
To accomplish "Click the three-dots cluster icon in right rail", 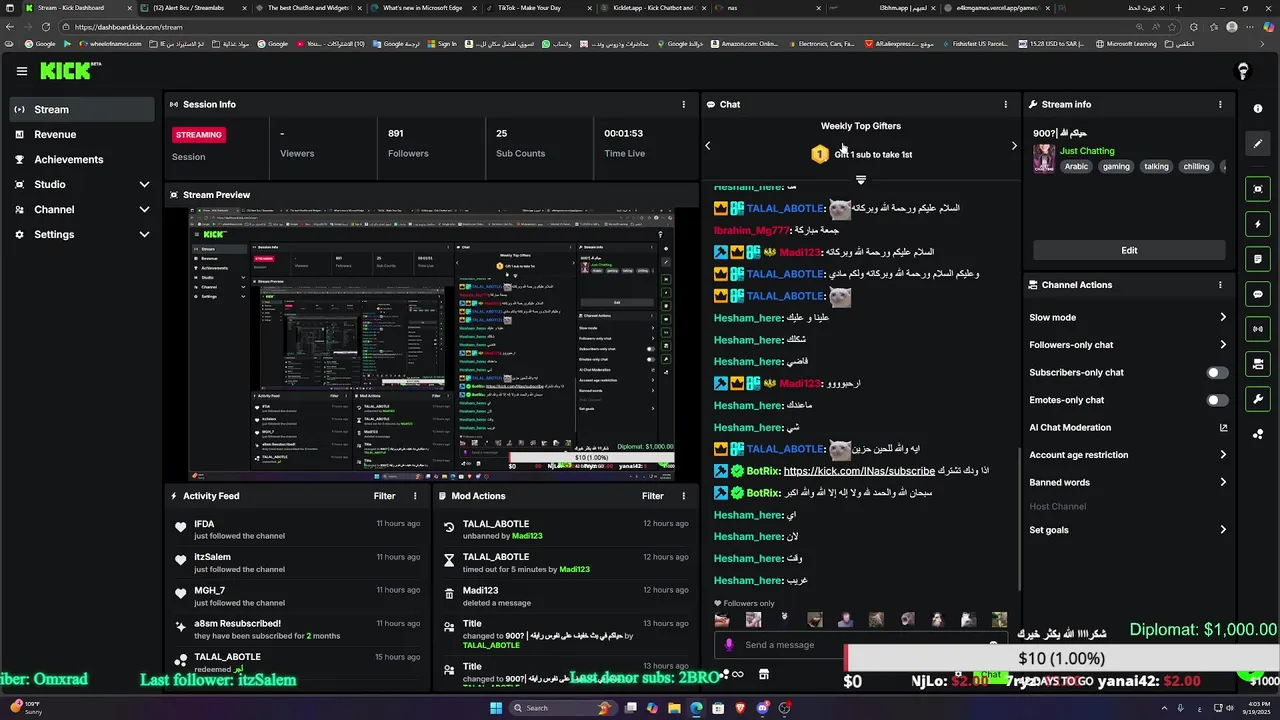I will (x=1258, y=434).
